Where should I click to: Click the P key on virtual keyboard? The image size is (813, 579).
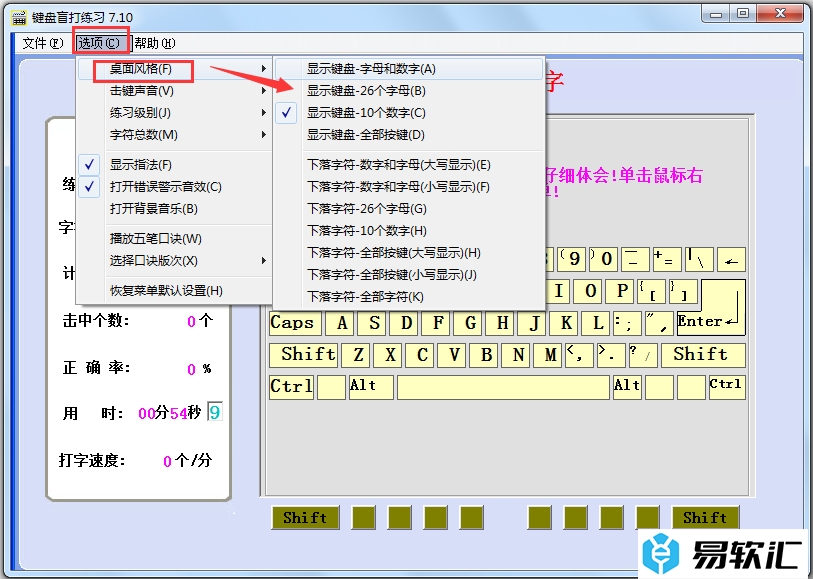pyautogui.click(x=622, y=291)
